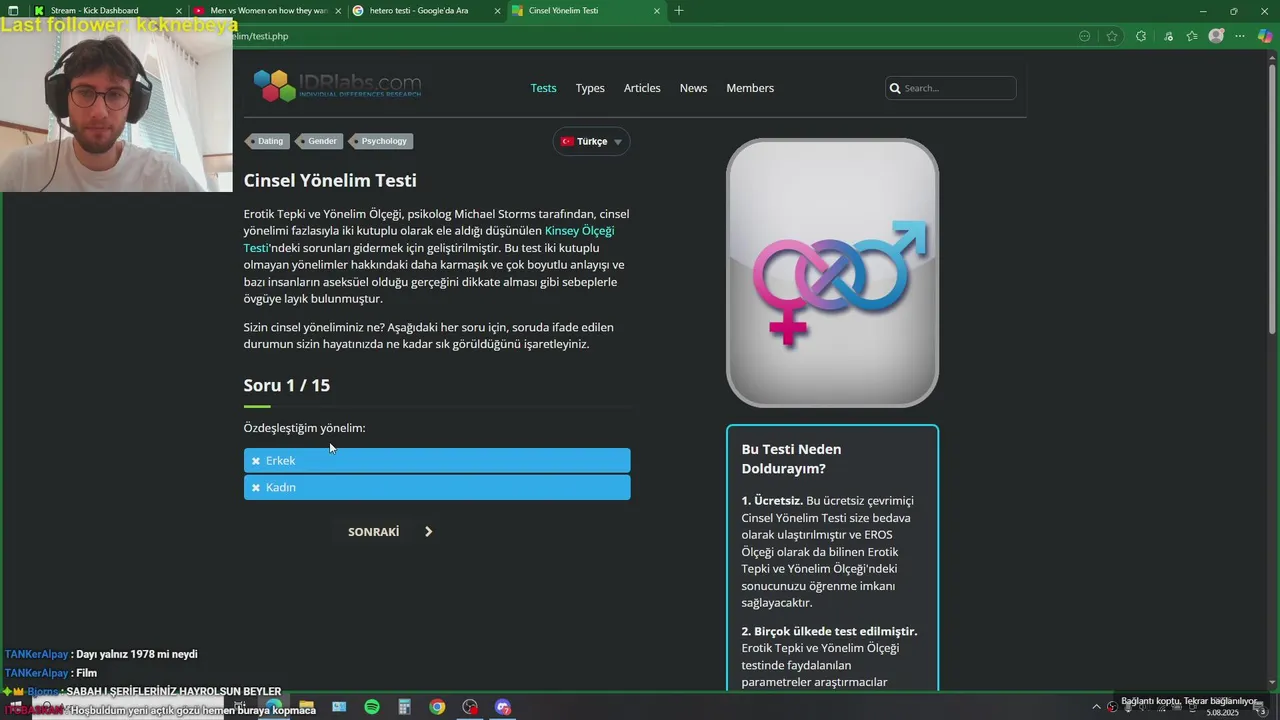Expand the Türkçe language dropdown
1280x720 pixels.
(591, 141)
